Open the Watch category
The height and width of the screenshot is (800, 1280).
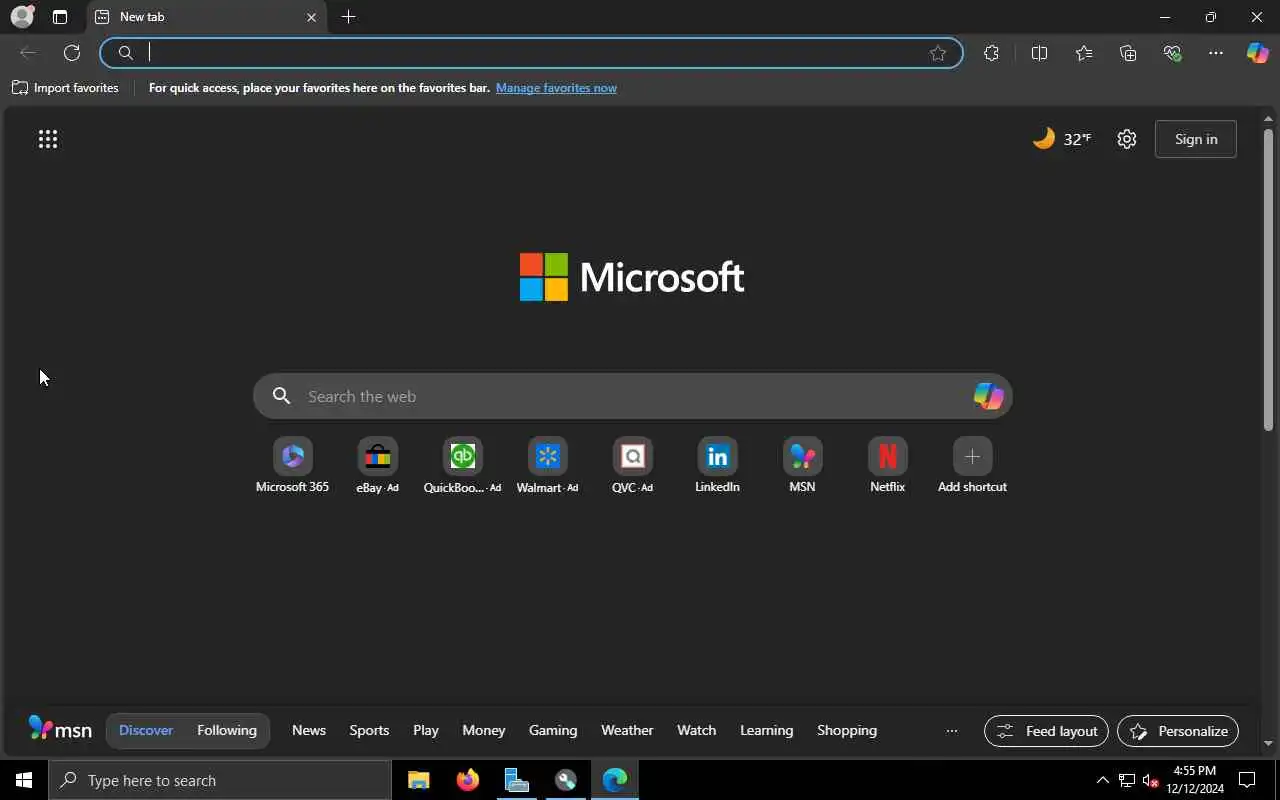(x=697, y=730)
